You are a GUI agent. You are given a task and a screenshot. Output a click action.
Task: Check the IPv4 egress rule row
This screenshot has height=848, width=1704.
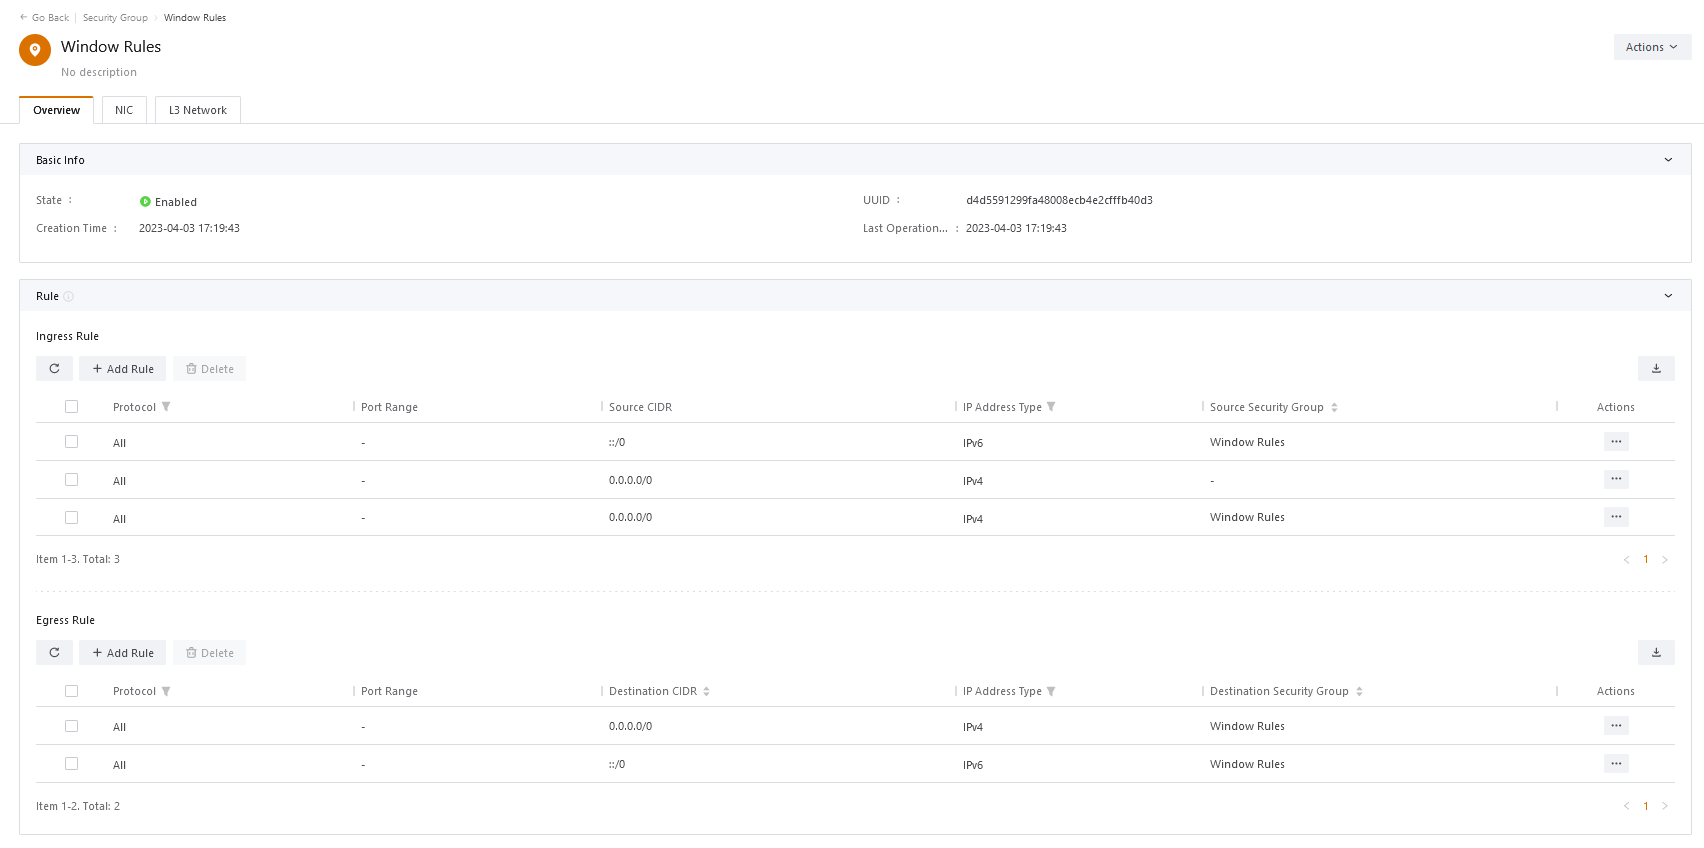coord(71,726)
